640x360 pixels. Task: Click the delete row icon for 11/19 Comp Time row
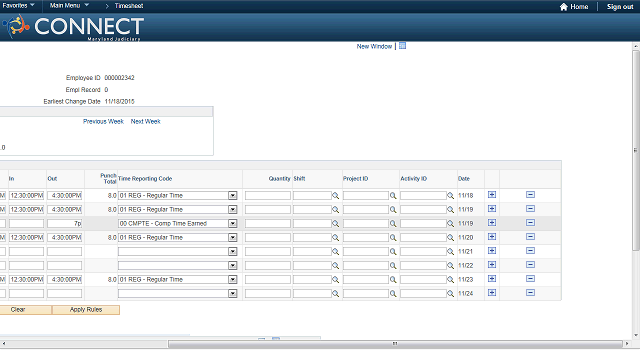click(530, 223)
